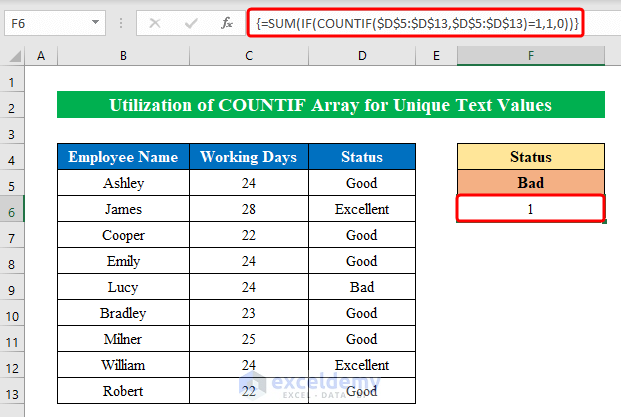
Task: Select result cell F6 showing 1
Action: (x=531, y=209)
